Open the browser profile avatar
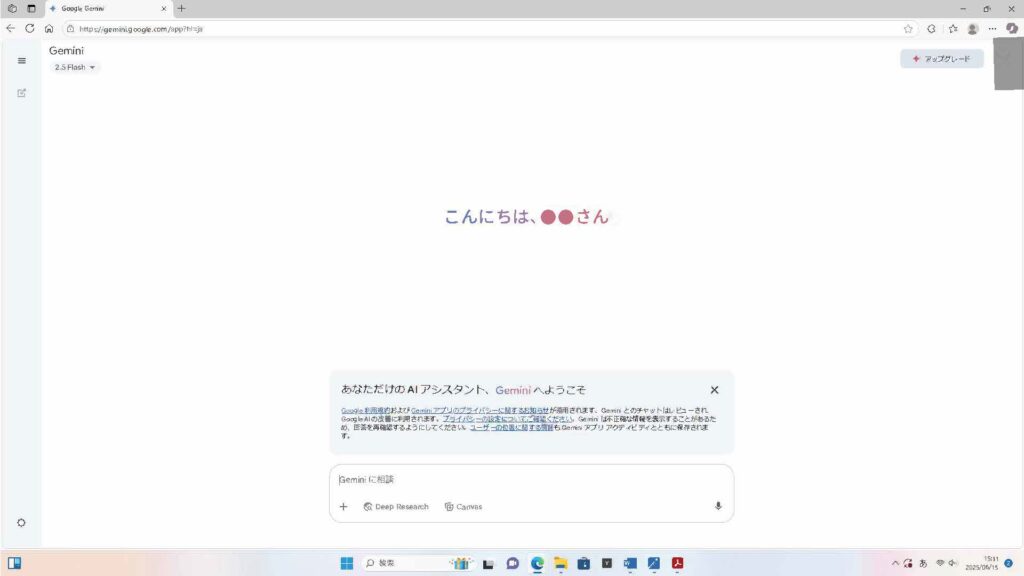 coord(972,29)
